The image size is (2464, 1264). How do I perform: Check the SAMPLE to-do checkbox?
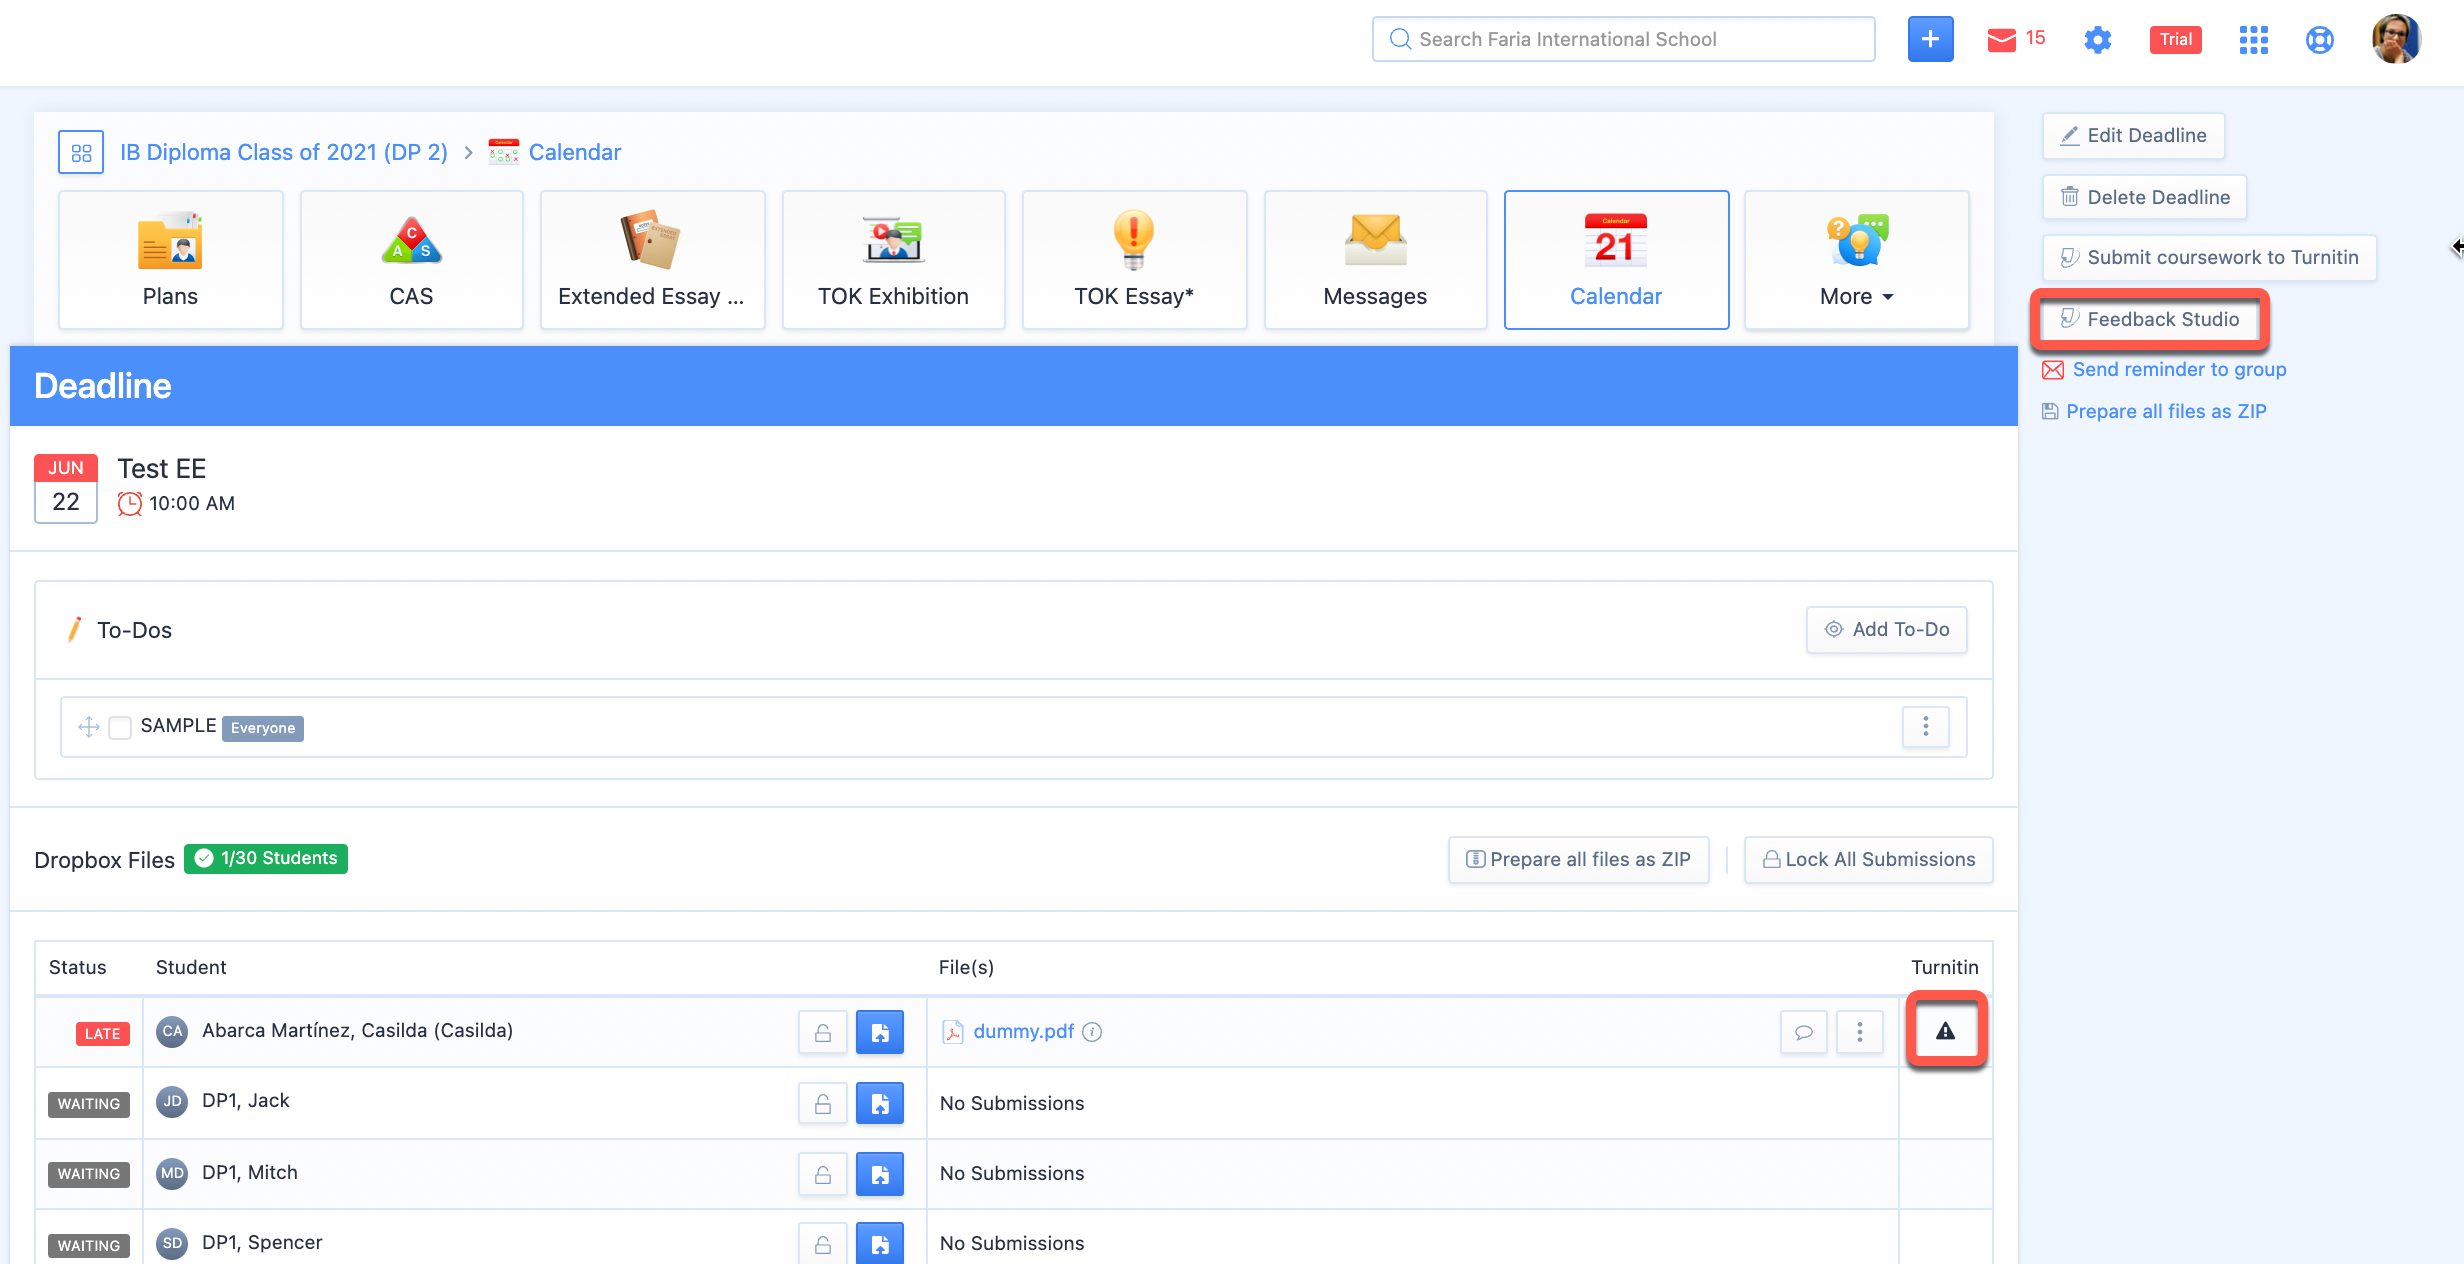(x=120, y=727)
